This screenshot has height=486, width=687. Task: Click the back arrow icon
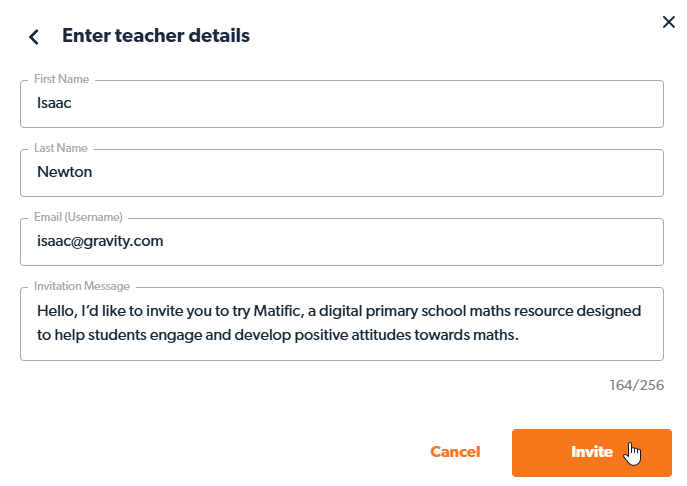pyautogui.click(x=34, y=37)
